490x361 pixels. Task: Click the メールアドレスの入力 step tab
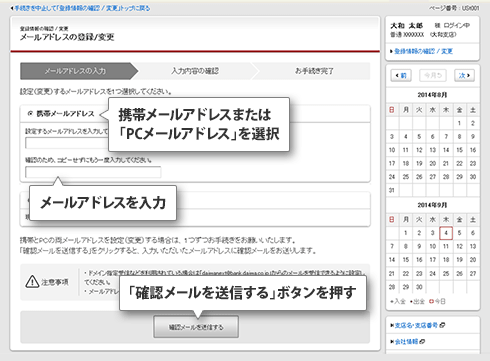[x=79, y=71]
